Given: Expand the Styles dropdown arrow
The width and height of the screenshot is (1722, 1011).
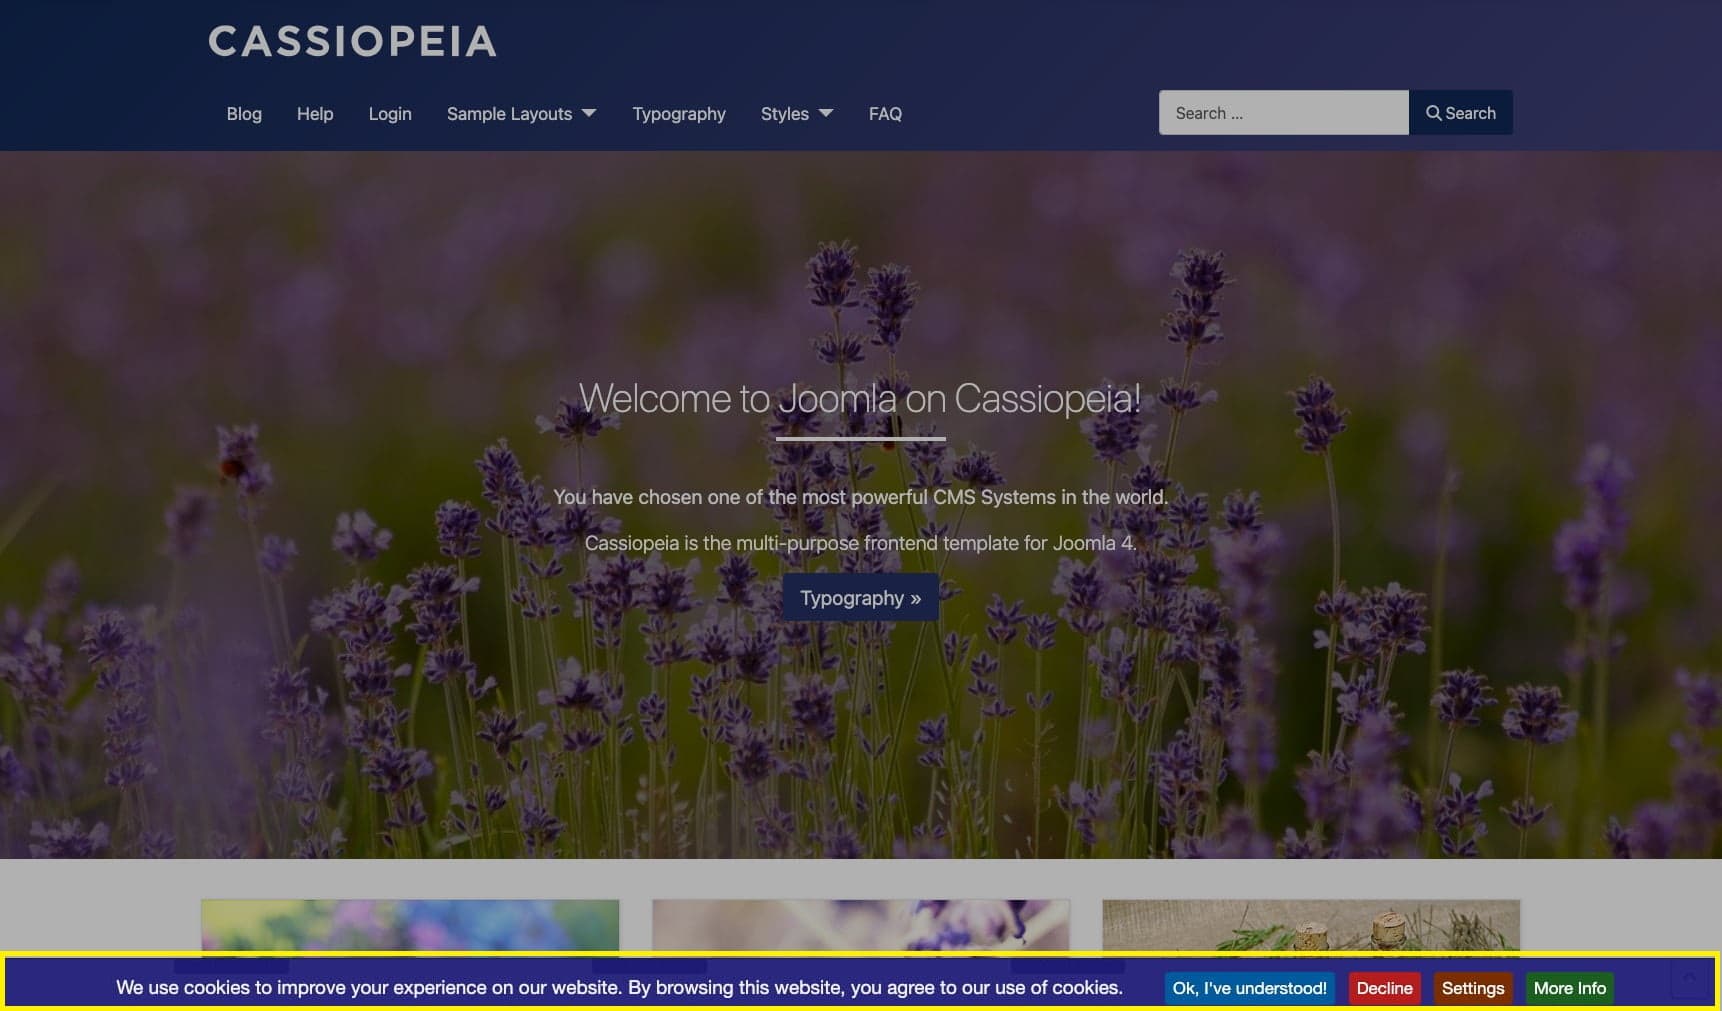Looking at the screenshot, I should (826, 113).
